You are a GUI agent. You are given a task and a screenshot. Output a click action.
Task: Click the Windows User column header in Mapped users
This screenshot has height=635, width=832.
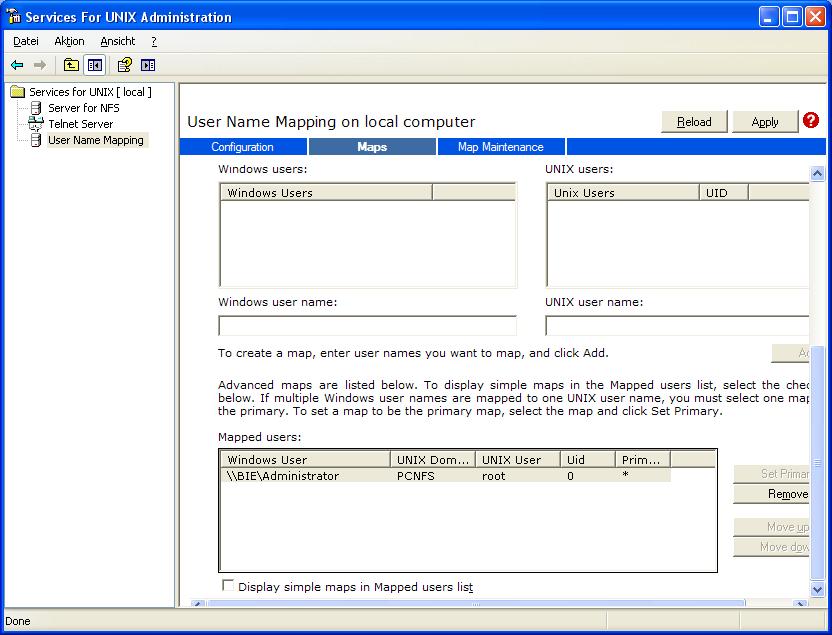[x=305, y=459]
